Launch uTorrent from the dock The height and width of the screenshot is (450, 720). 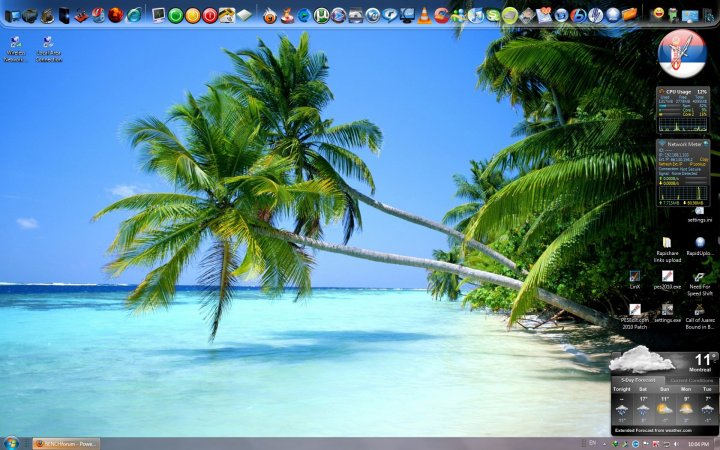point(321,16)
